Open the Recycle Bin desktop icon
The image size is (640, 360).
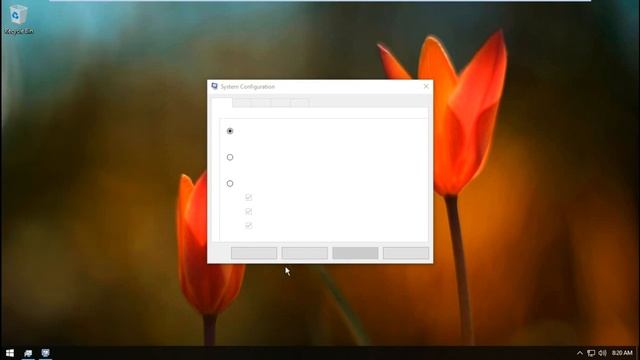tap(18, 20)
